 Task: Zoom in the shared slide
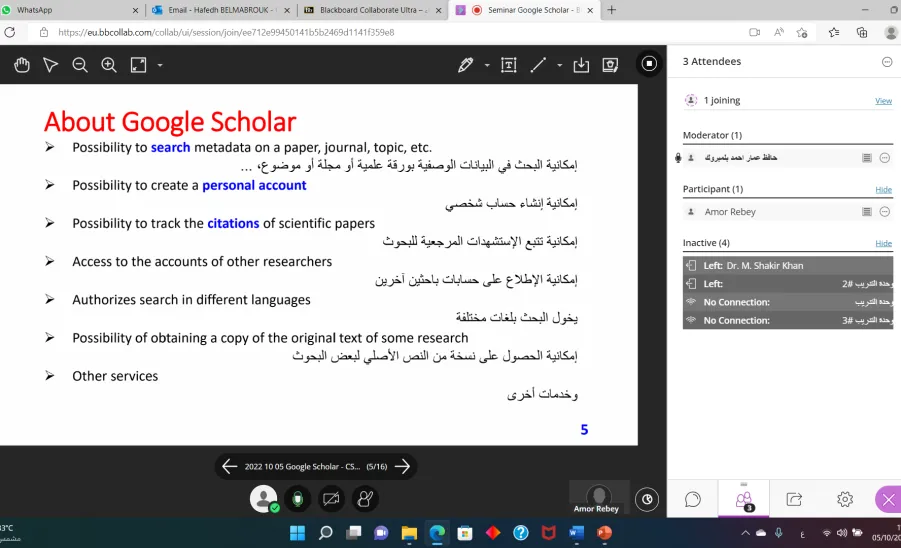point(109,65)
